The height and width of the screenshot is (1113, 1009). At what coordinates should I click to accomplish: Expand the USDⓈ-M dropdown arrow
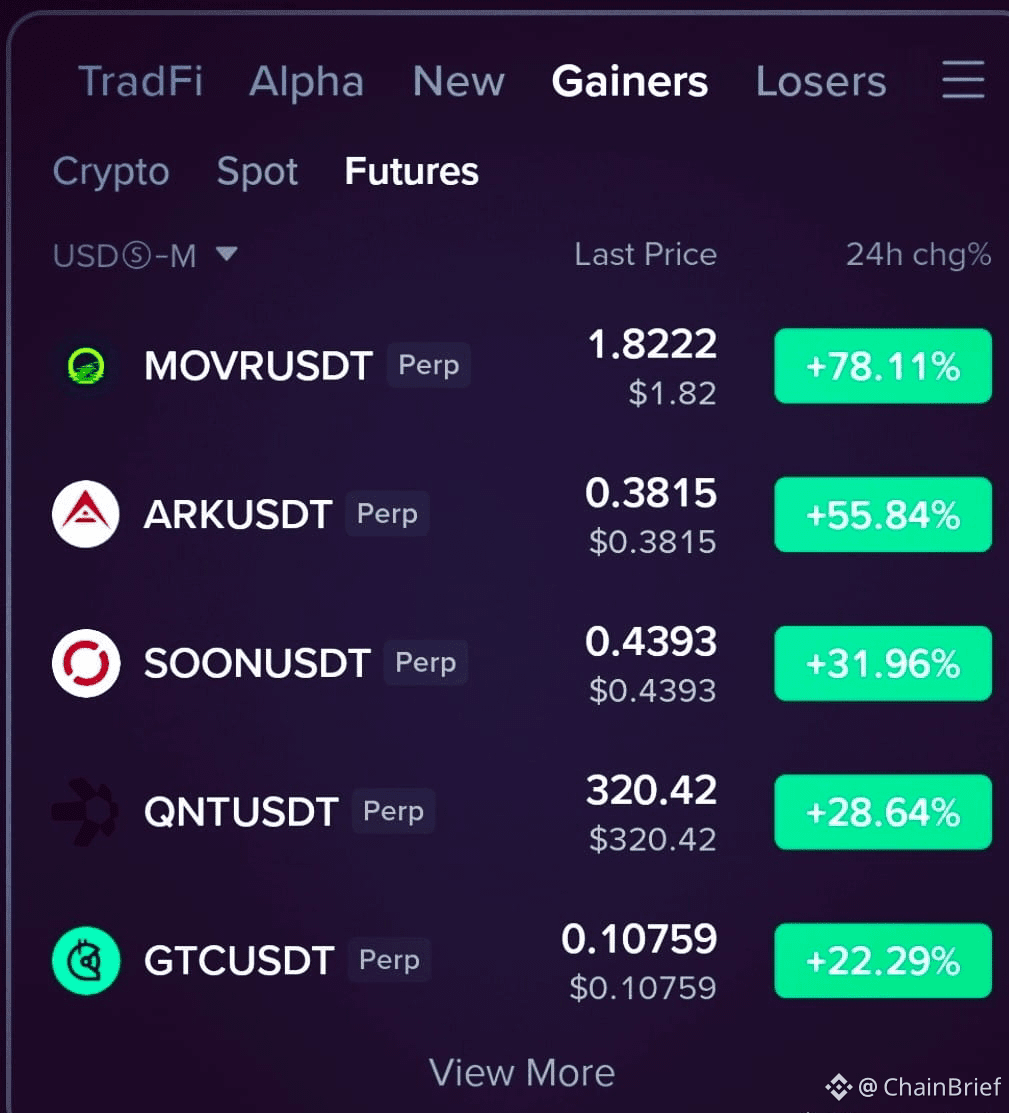coord(227,253)
